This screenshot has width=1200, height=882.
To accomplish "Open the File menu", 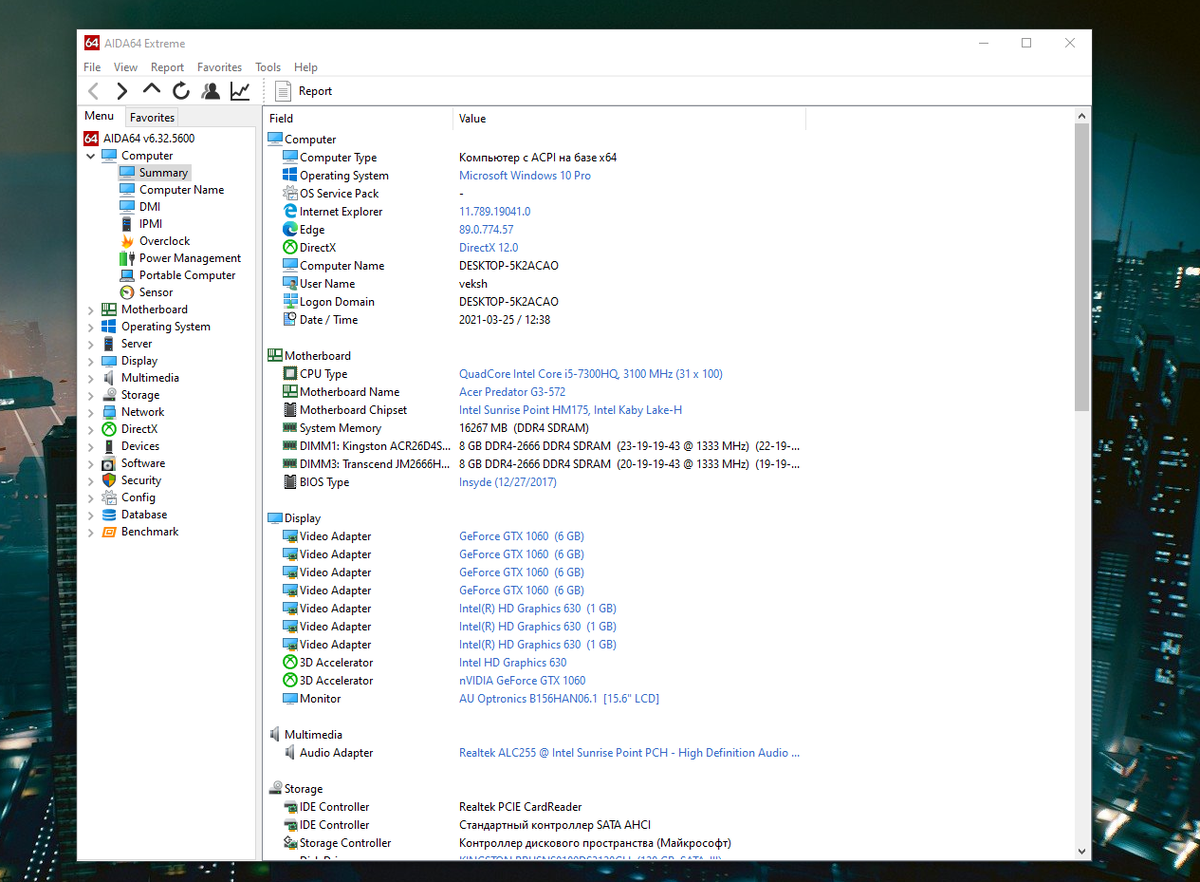I will pyautogui.click(x=92, y=67).
